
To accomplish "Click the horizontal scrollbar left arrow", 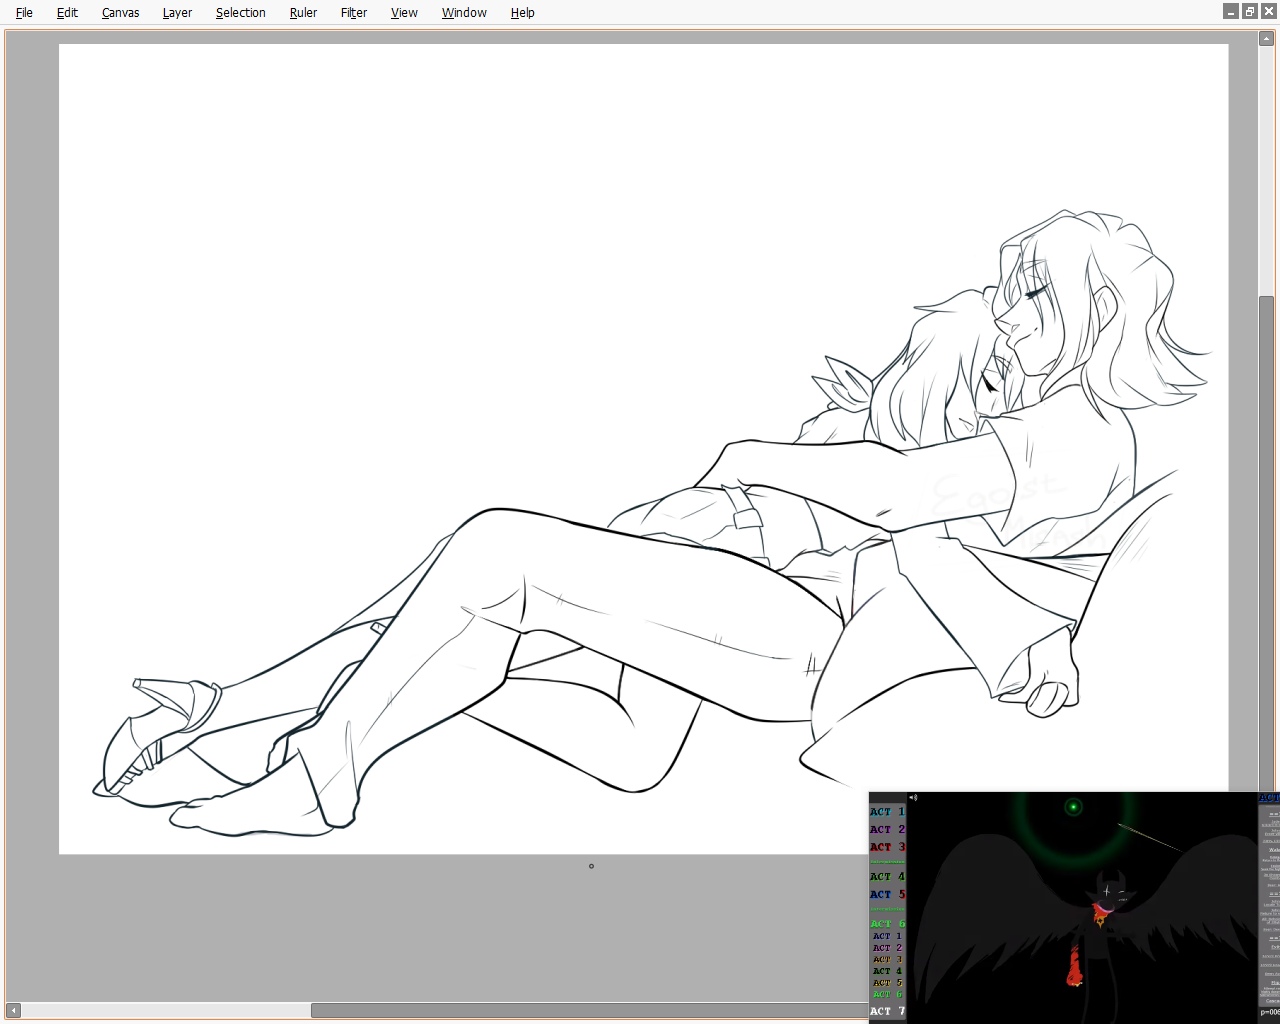I will (13, 1010).
